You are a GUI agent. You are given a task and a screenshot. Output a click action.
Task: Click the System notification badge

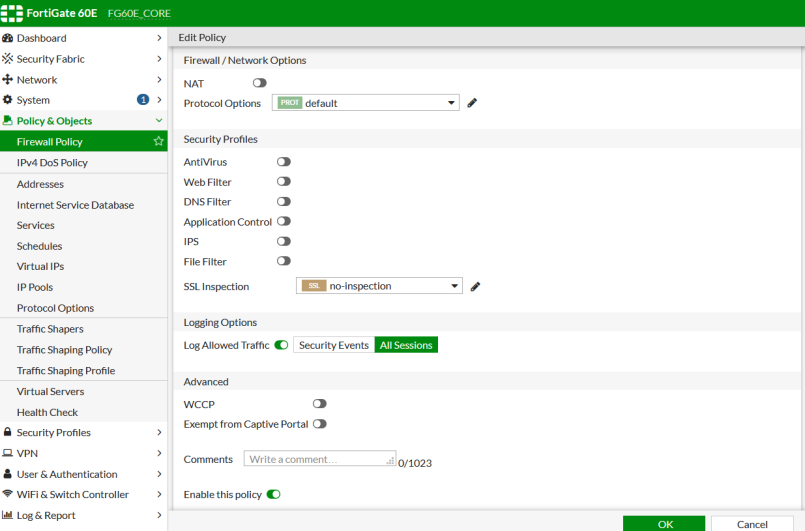click(143, 100)
